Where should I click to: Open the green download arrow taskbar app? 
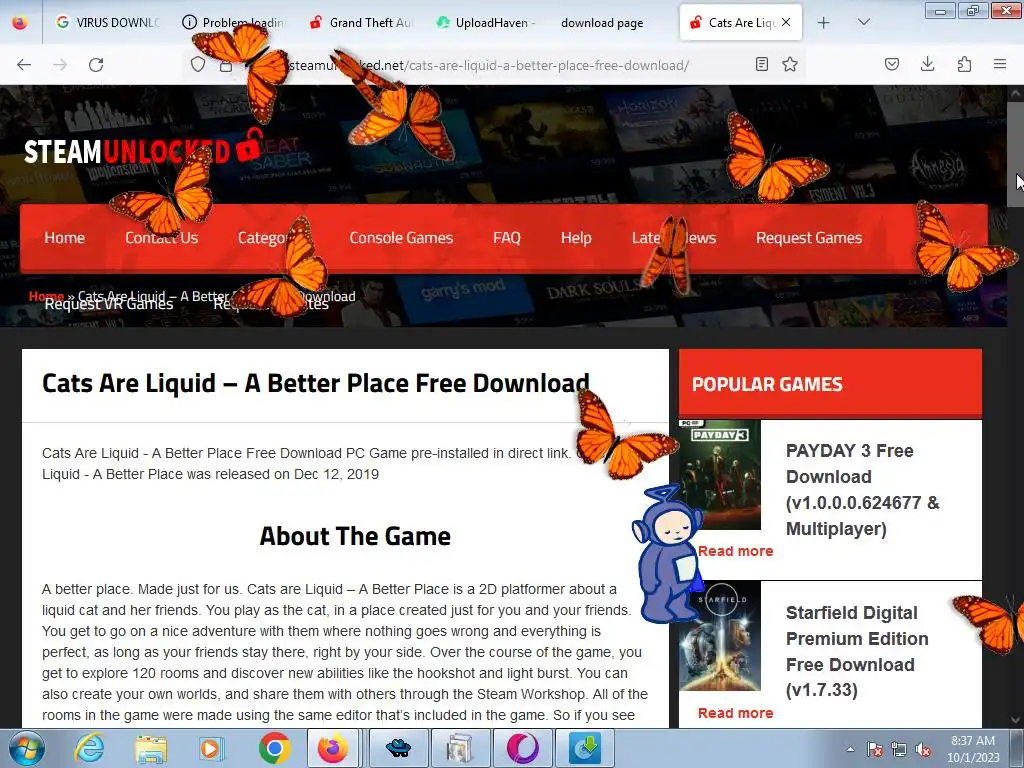[584, 748]
